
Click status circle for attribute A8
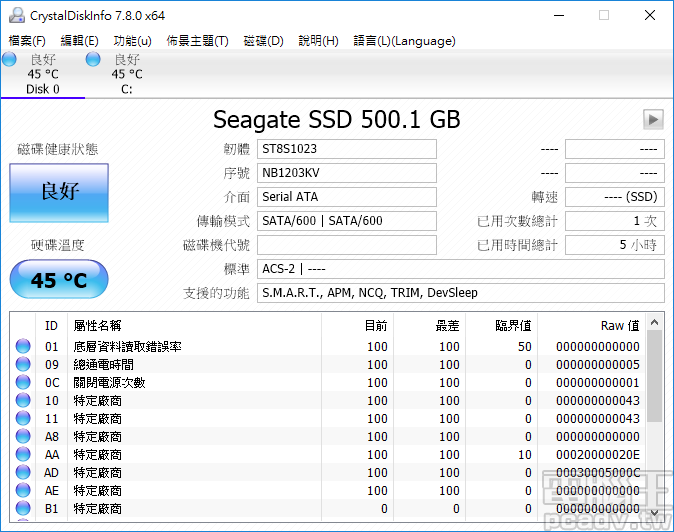23,437
